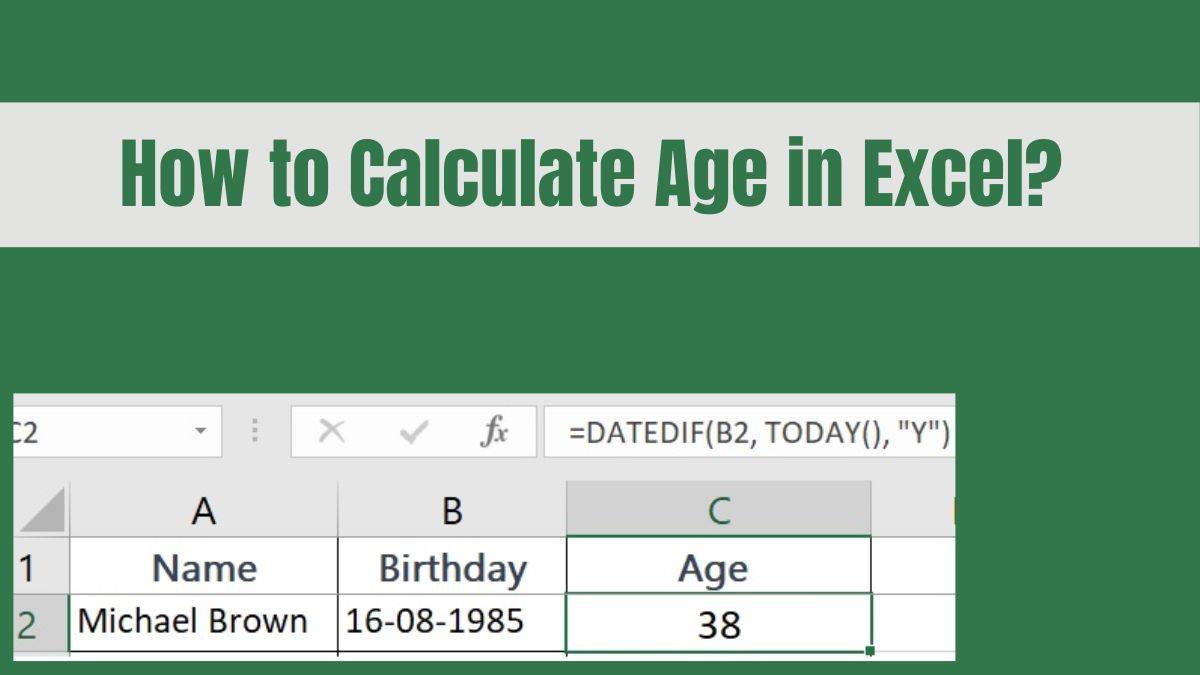Select the cell containing Name

point(205,566)
